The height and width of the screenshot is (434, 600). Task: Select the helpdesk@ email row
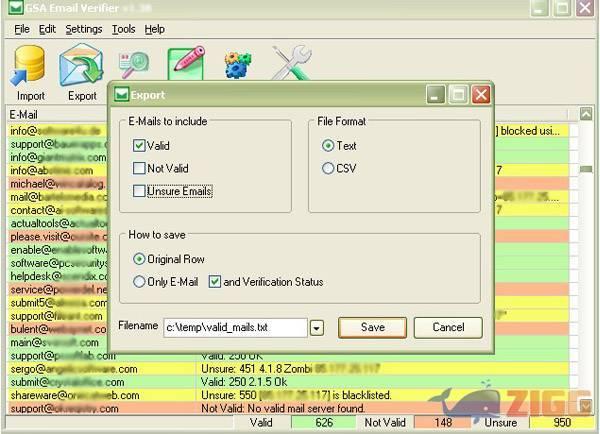(57, 276)
